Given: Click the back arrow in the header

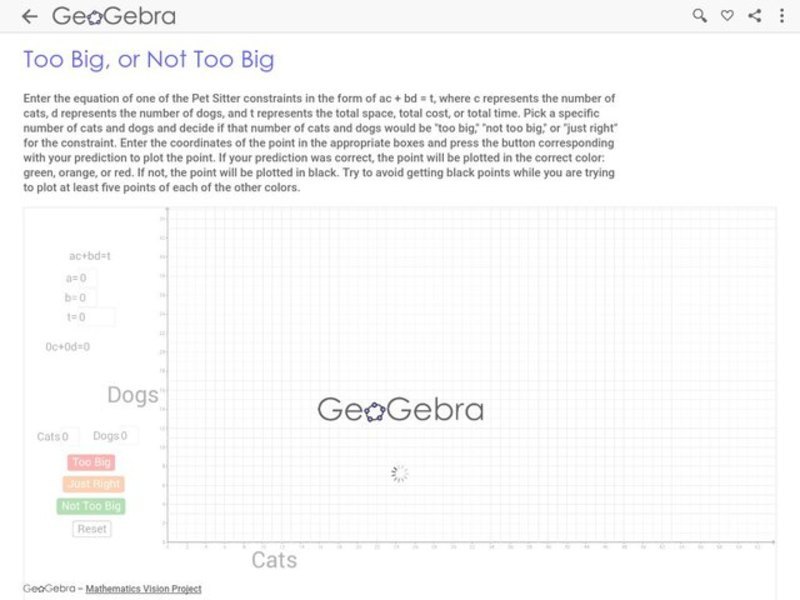Looking at the screenshot, I should click(x=29, y=15).
